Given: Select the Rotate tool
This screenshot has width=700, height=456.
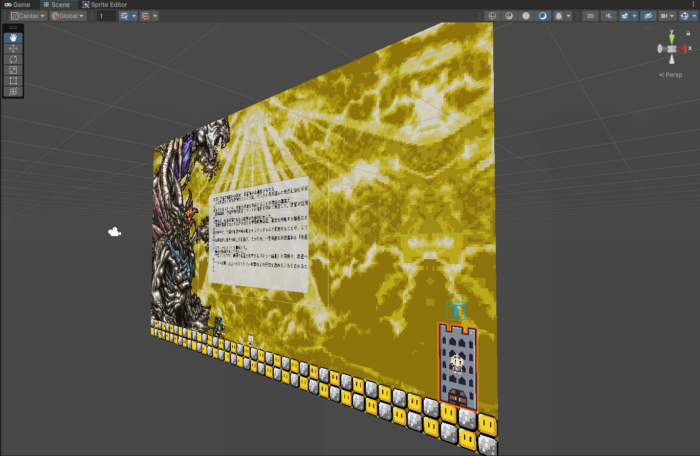Looking at the screenshot, I should point(13,59).
